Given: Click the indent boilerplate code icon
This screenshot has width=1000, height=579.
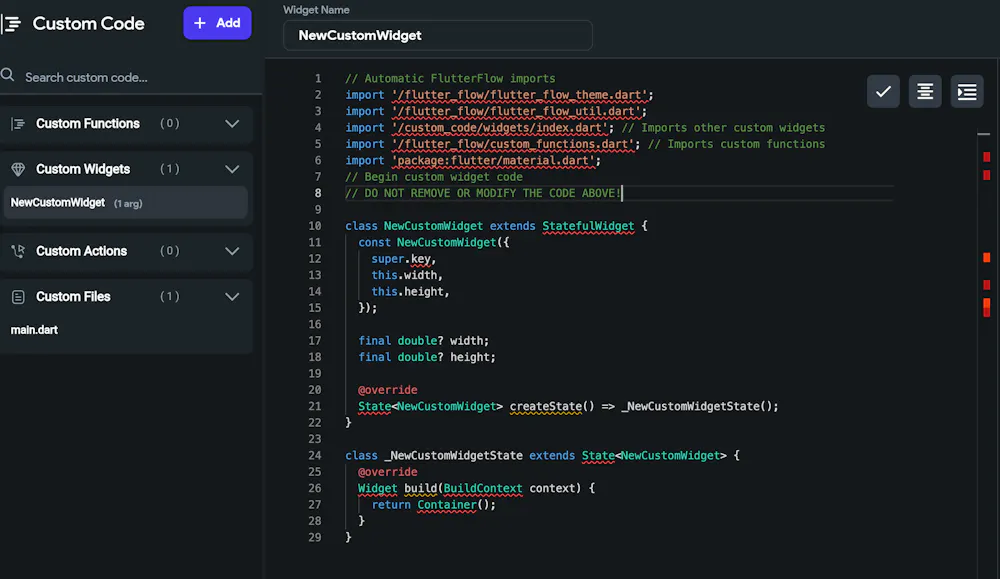Looking at the screenshot, I should click(x=967, y=91).
